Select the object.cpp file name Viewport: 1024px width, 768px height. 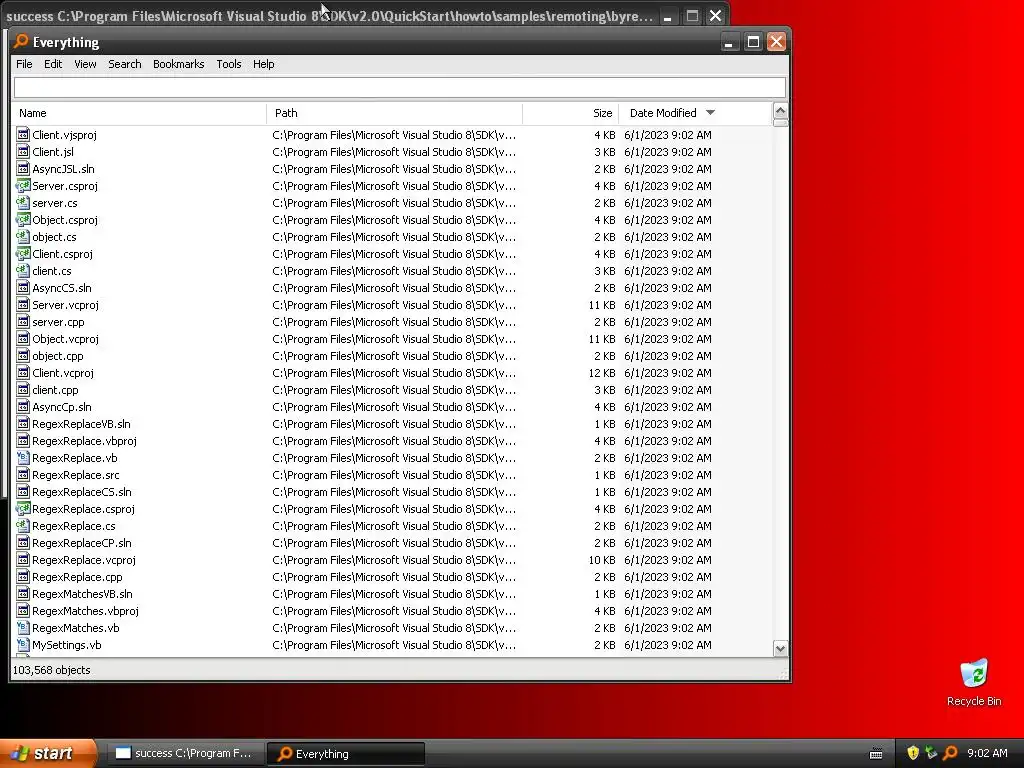click(x=57, y=356)
